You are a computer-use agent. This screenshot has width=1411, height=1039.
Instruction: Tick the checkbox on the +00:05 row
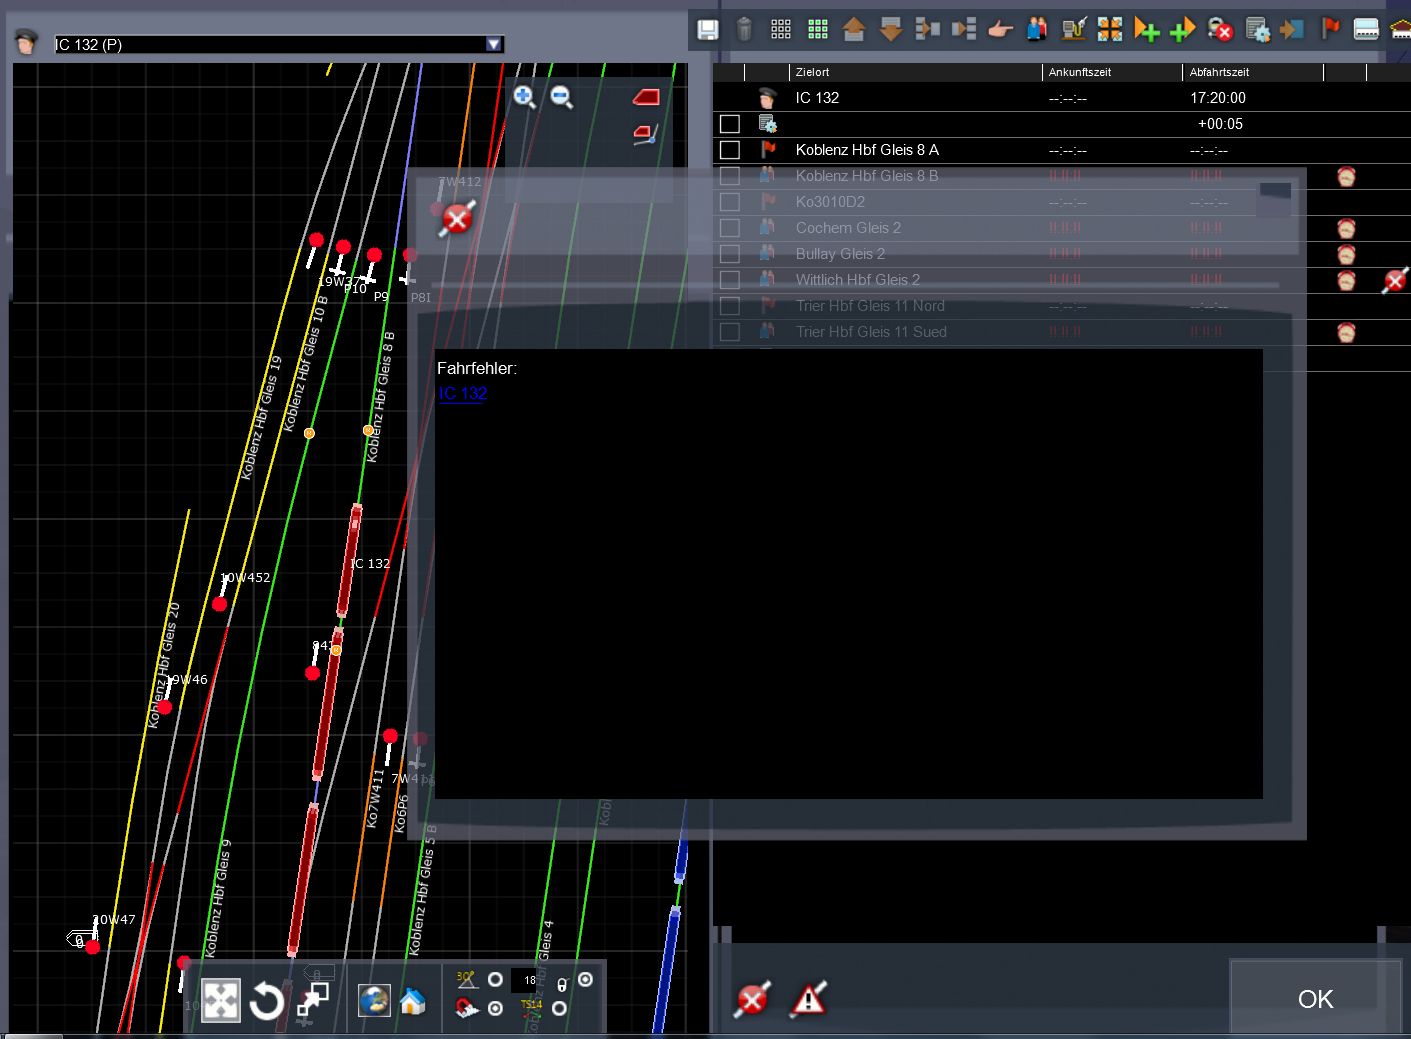730,124
